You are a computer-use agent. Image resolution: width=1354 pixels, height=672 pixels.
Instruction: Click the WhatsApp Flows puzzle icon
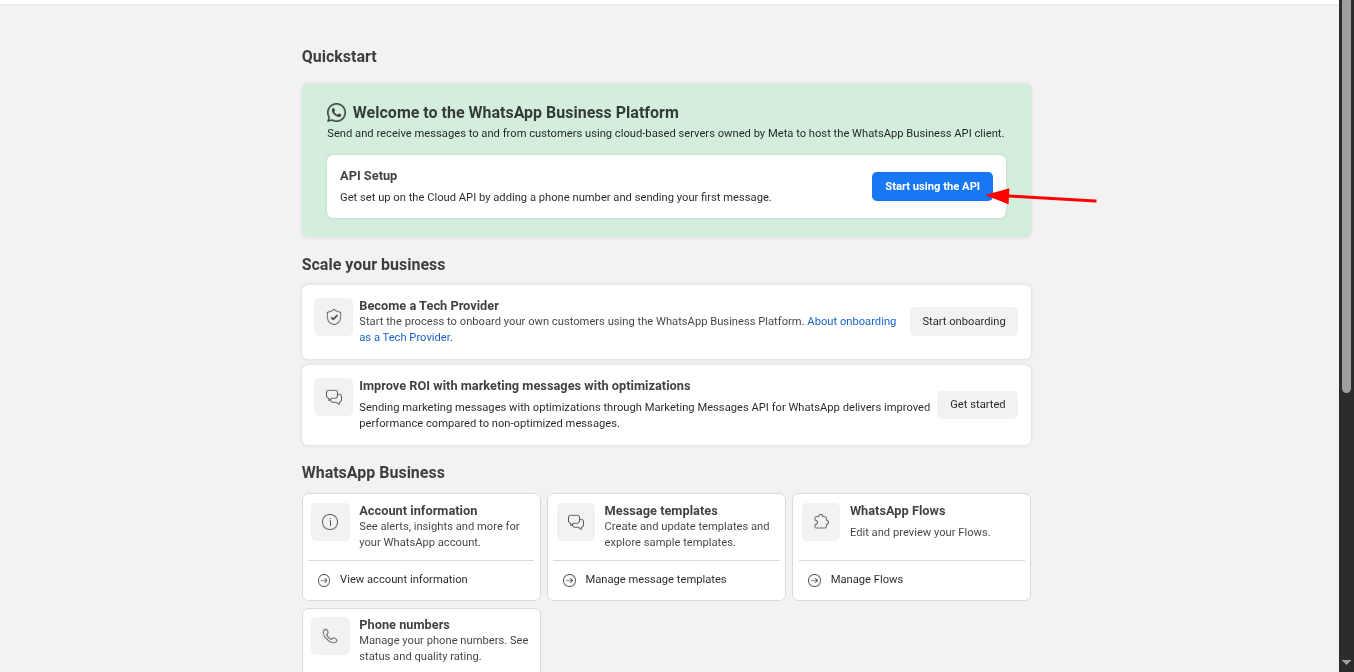tap(821, 522)
